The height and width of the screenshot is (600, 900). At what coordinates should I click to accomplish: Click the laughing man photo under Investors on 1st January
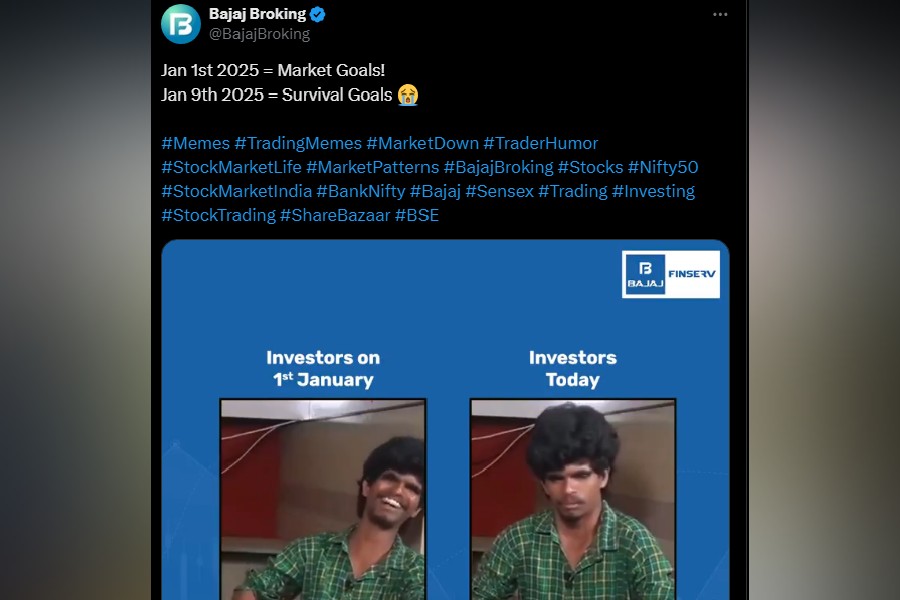(323, 500)
